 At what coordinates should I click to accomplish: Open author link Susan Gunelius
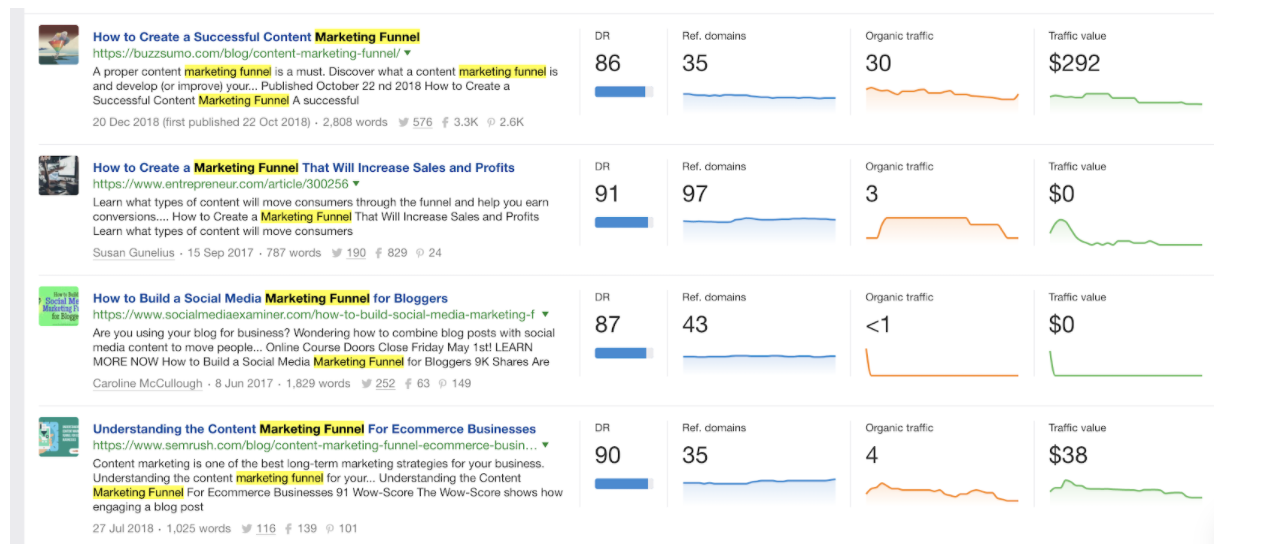coord(134,254)
